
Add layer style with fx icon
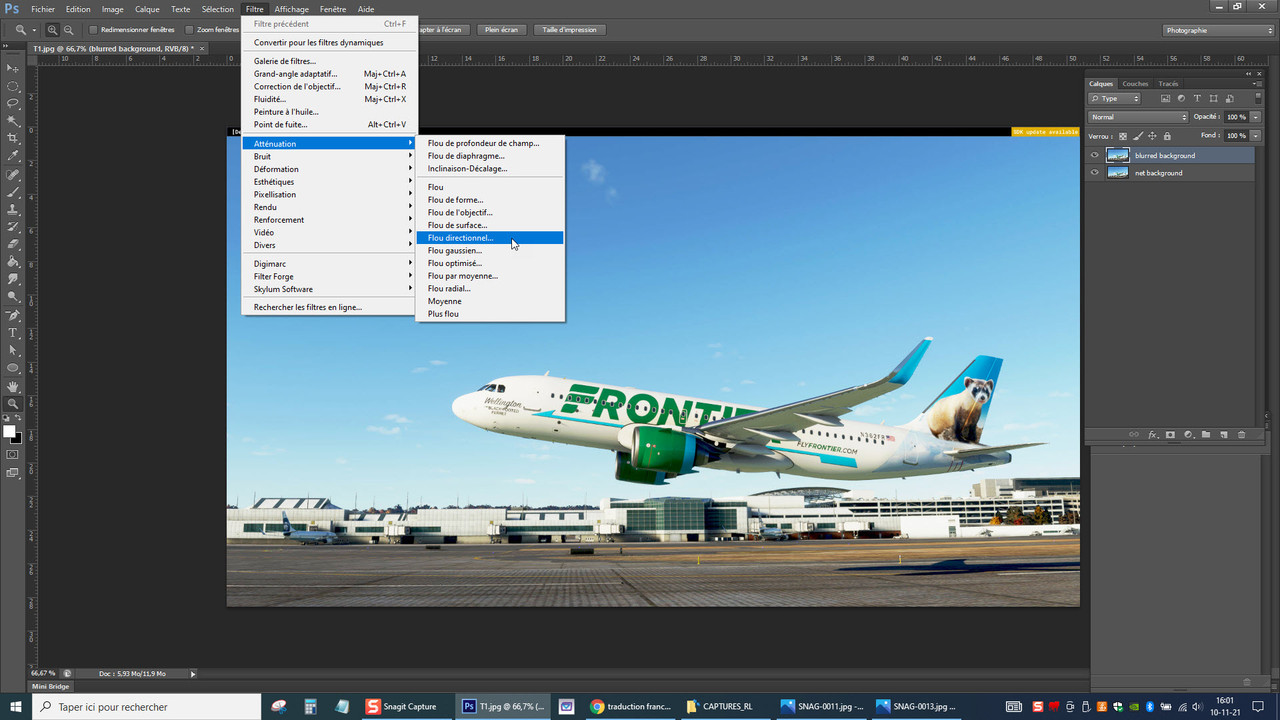[1152, 435]
